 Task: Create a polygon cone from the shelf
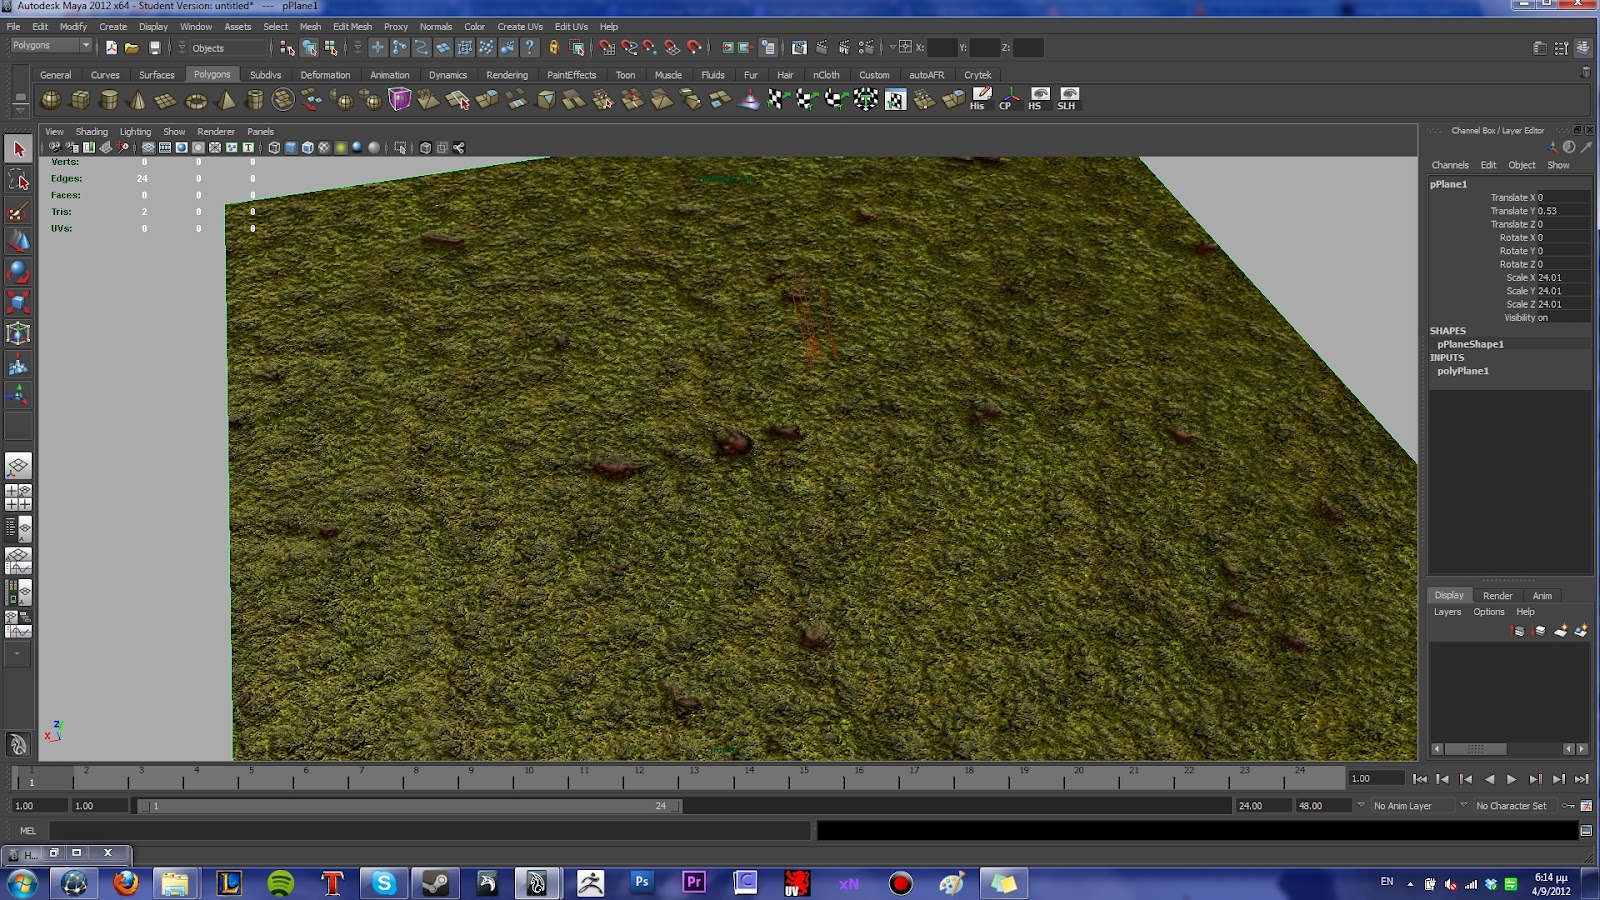pyautogui.click(x=137, y=100)
